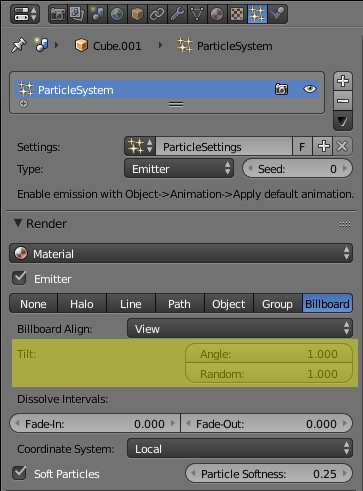
Task: Open the Billboard Align View dropdown
Action: click(240, 329)
